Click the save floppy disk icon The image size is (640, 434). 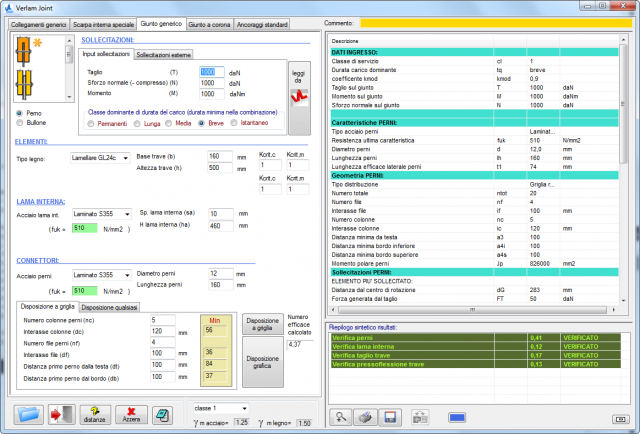tap(391, 416)
